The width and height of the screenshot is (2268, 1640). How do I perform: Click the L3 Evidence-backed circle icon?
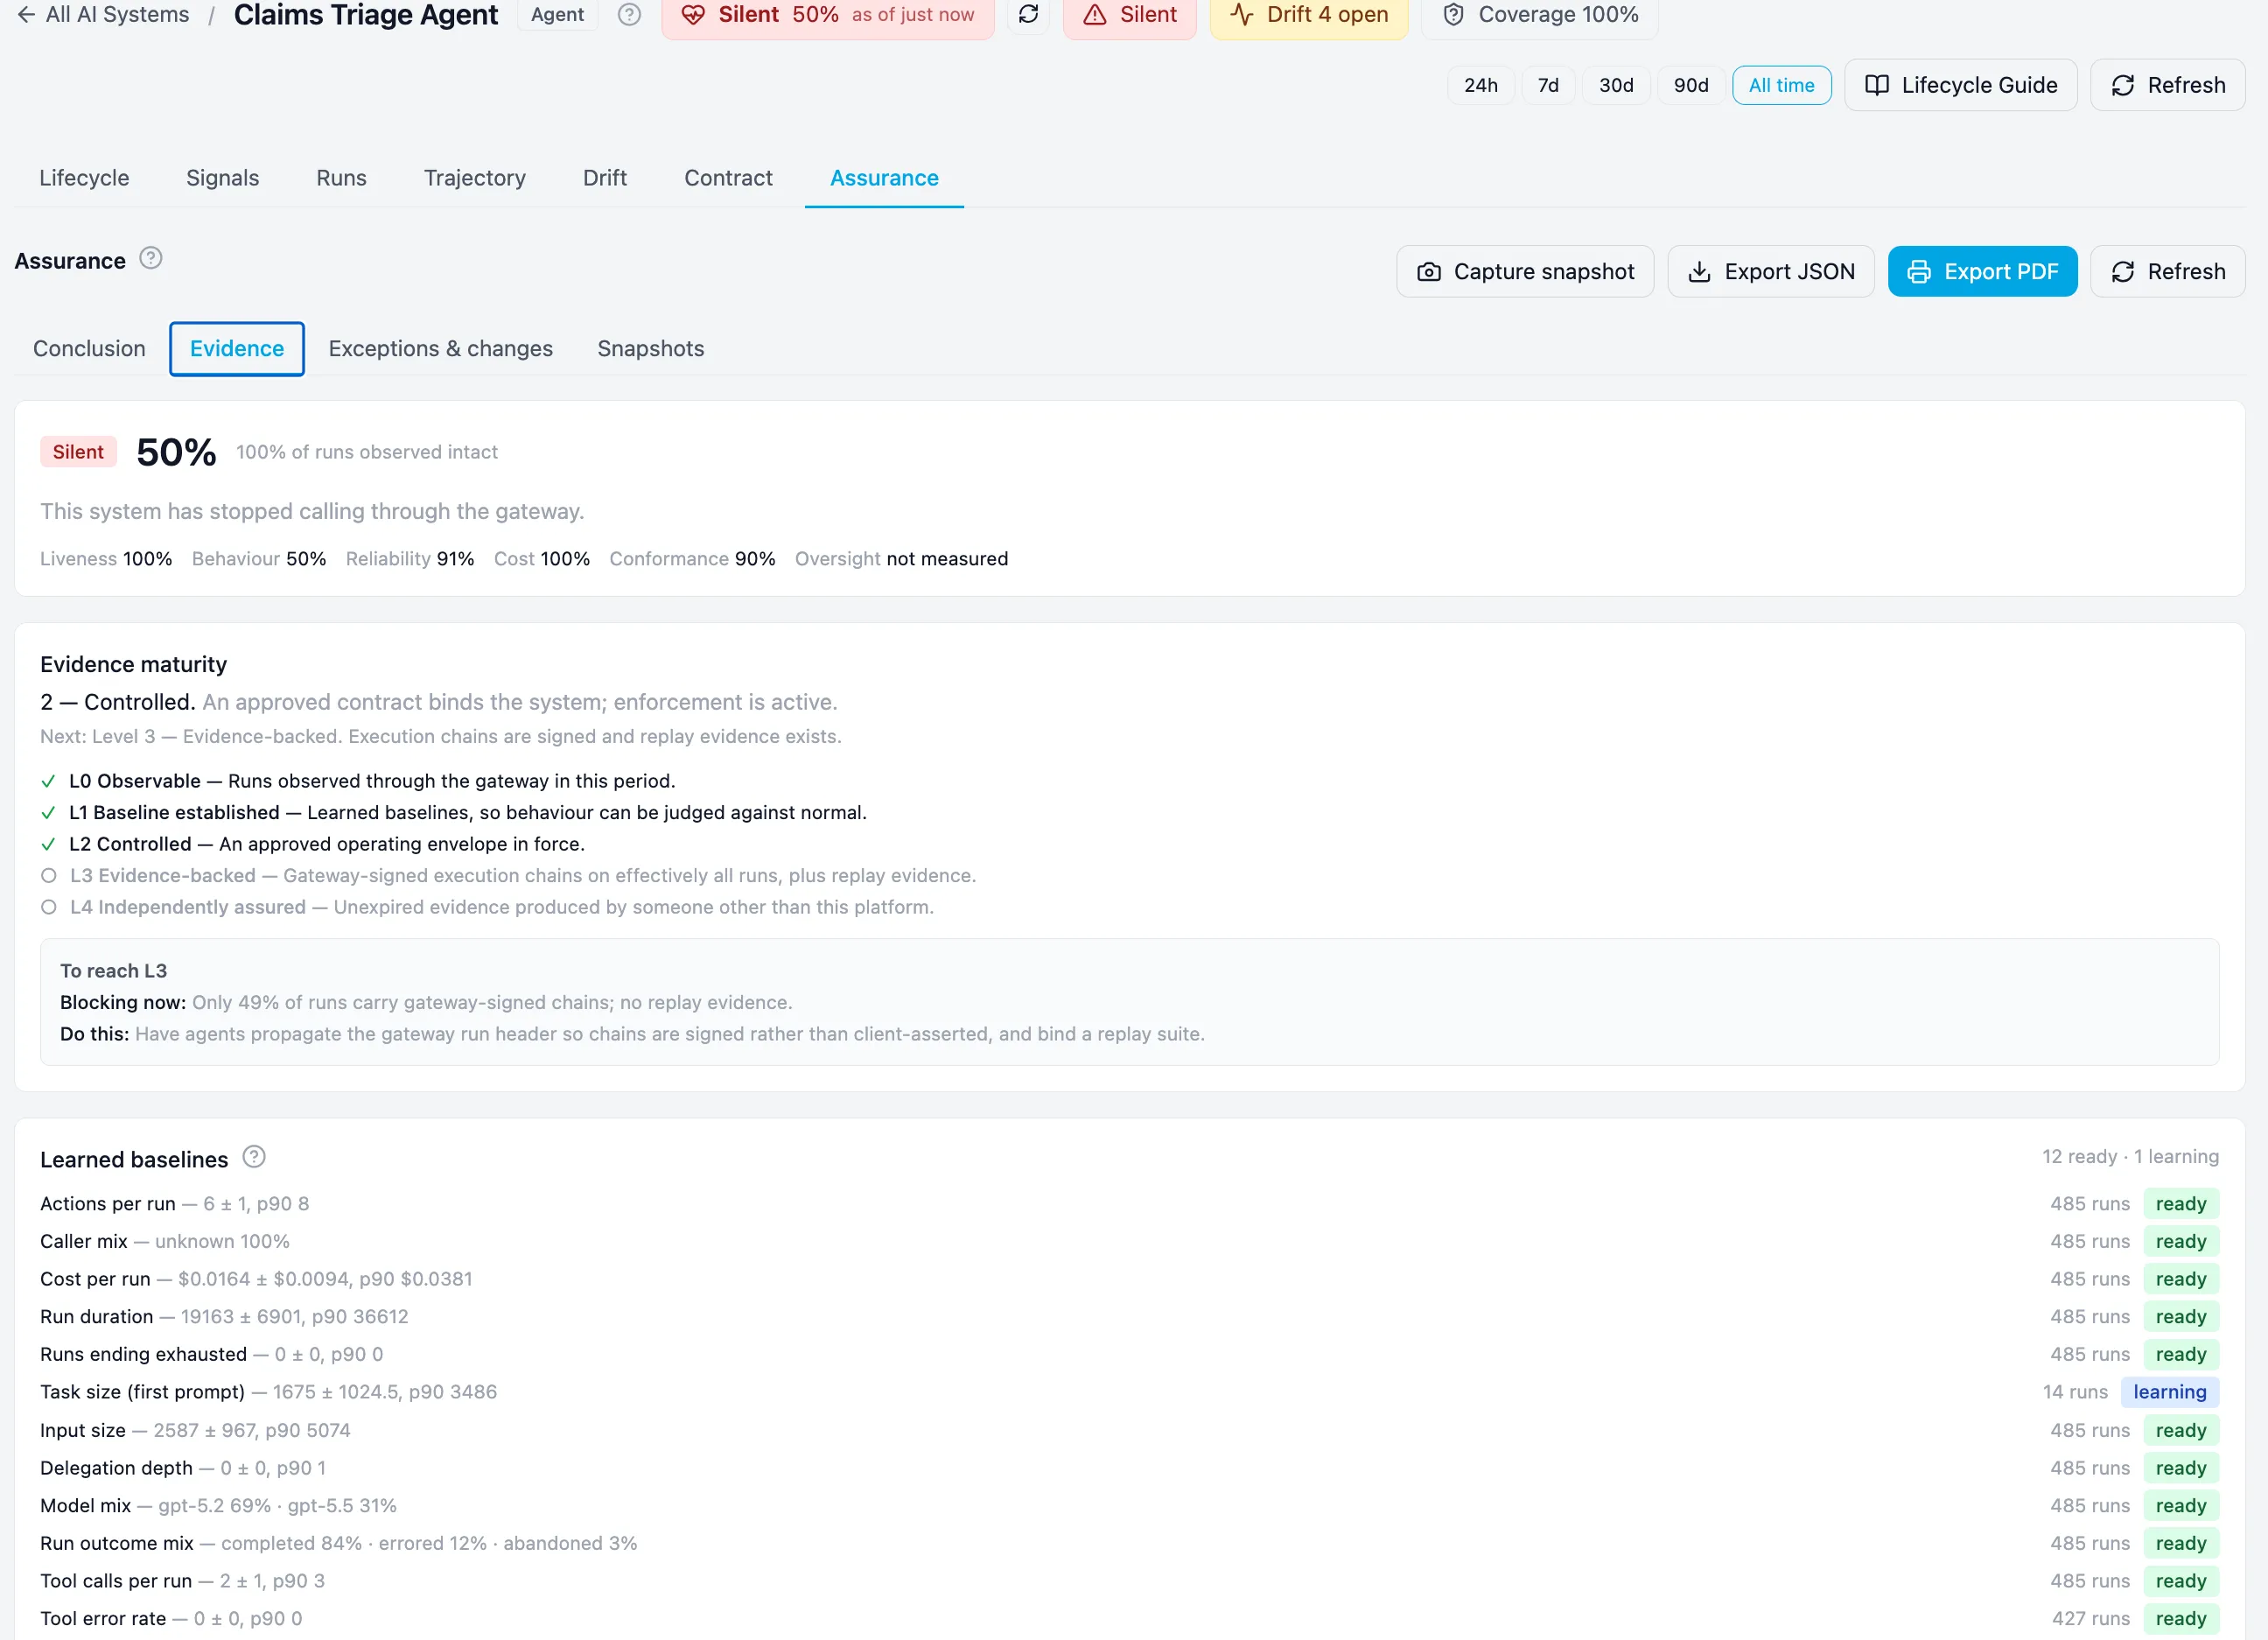point(48,876)
